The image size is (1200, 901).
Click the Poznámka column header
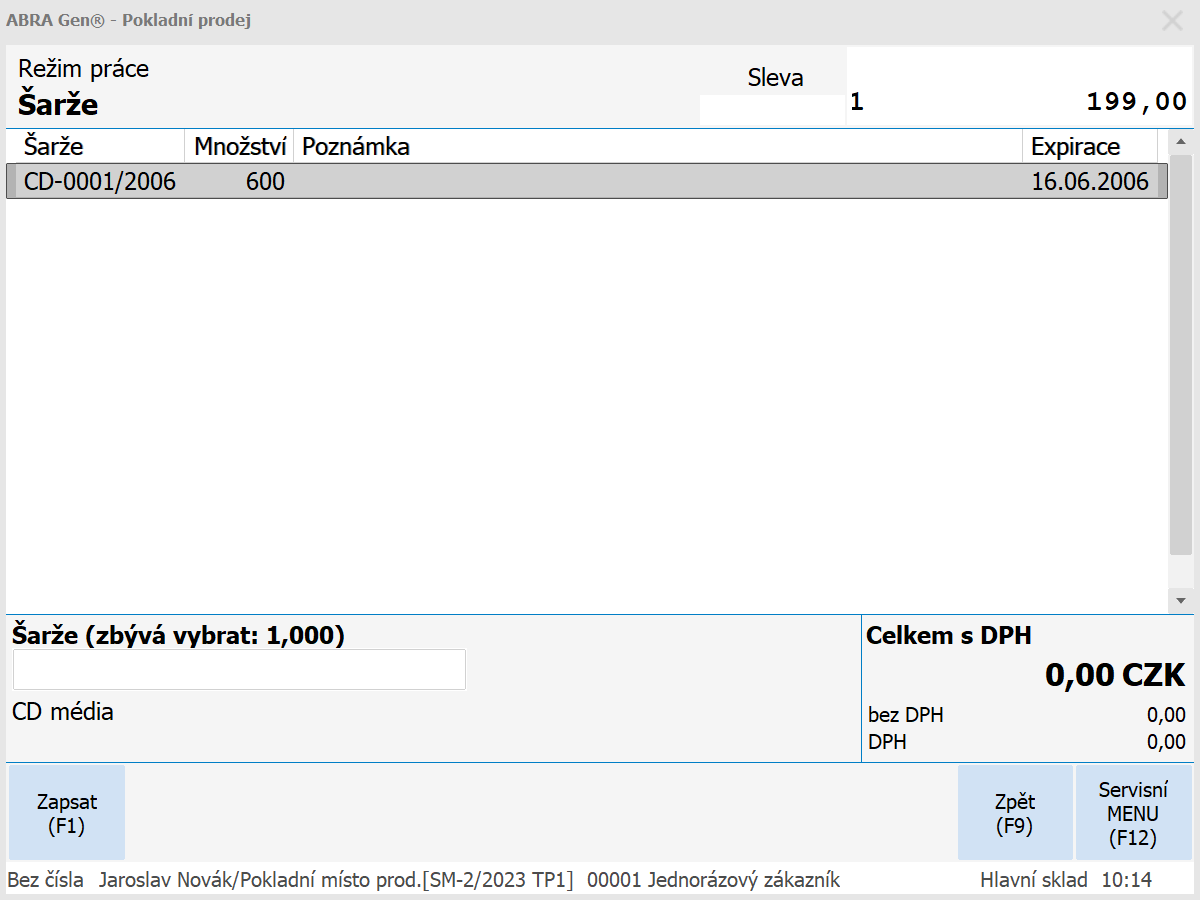[x=656, y=147]
